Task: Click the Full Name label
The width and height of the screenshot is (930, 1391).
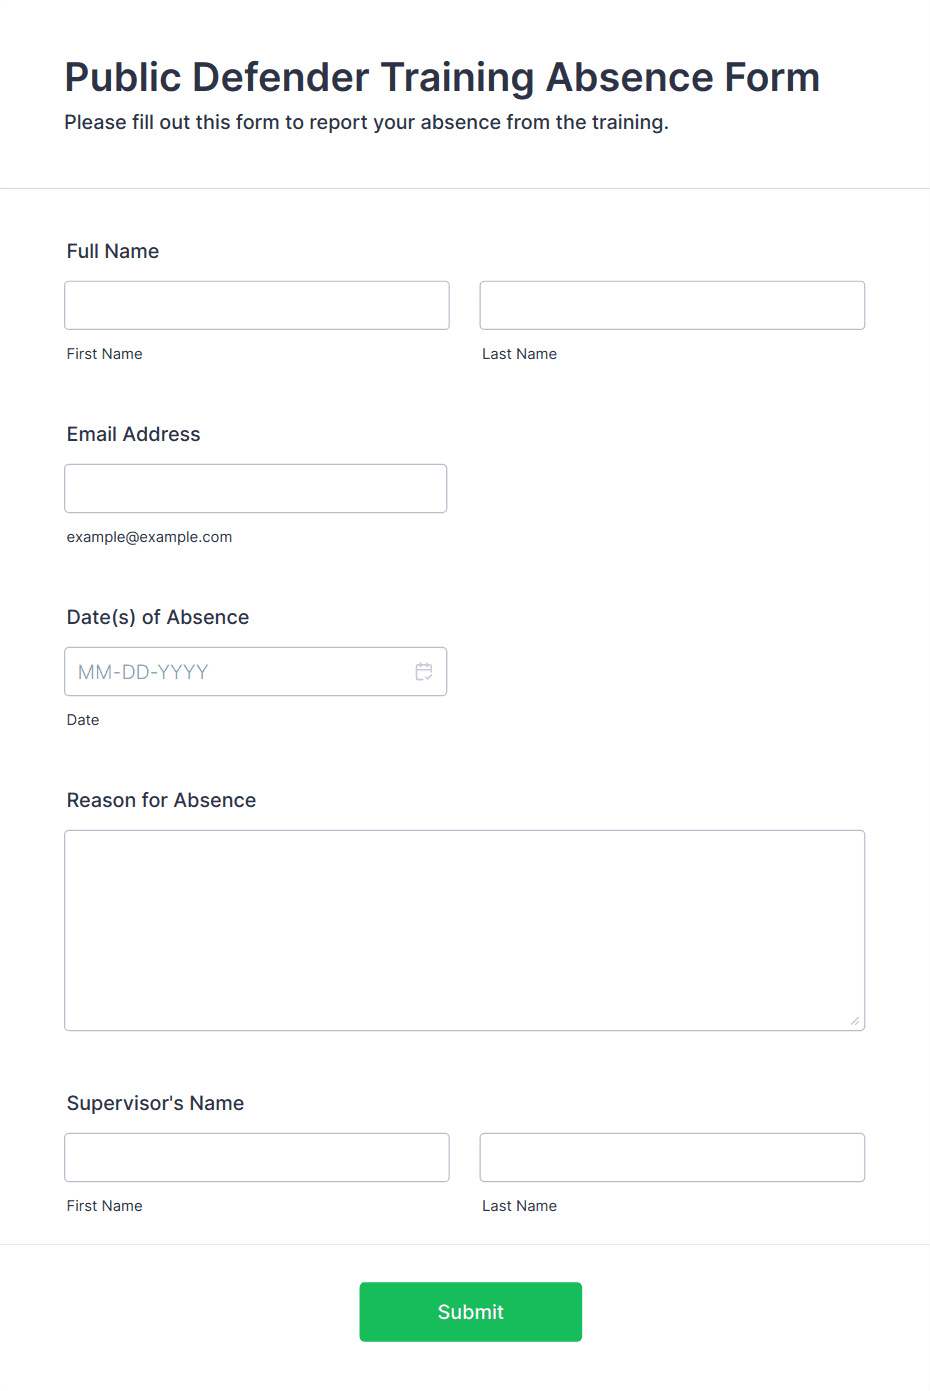Action: click(113, 251)
